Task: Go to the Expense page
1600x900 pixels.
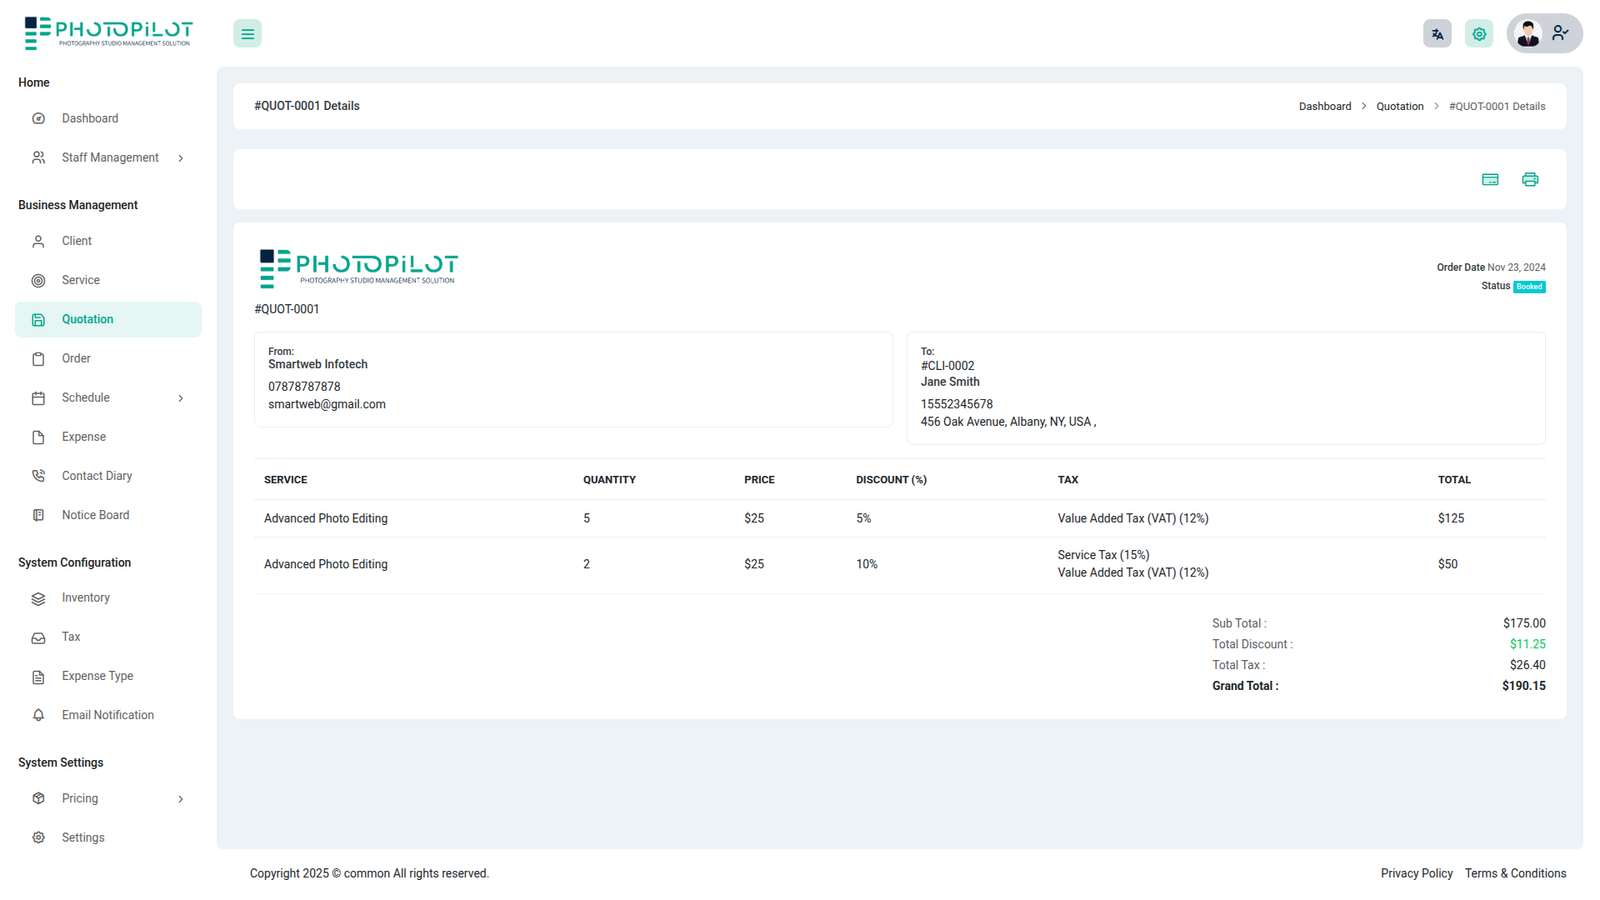Action: coord(84,437)
